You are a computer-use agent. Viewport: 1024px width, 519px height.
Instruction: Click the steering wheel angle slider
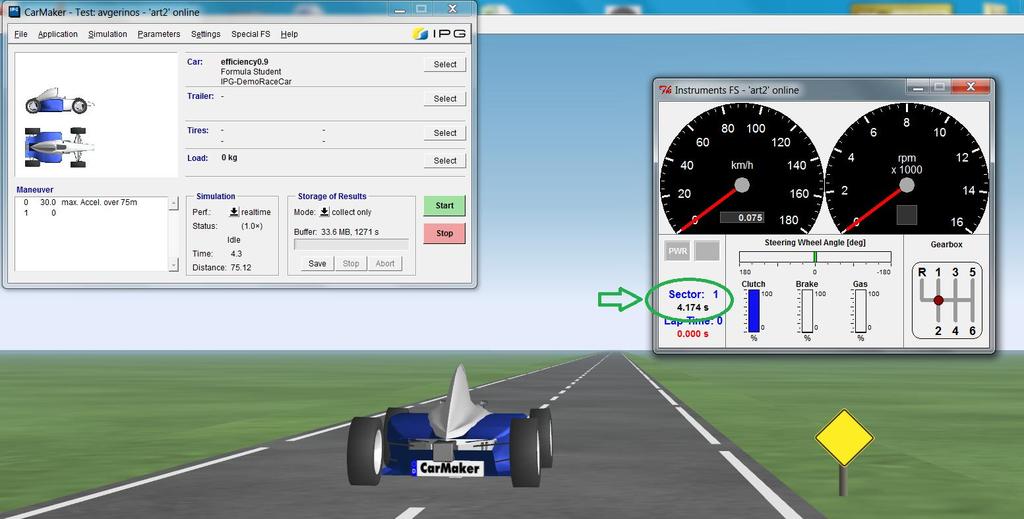point(814,257)
